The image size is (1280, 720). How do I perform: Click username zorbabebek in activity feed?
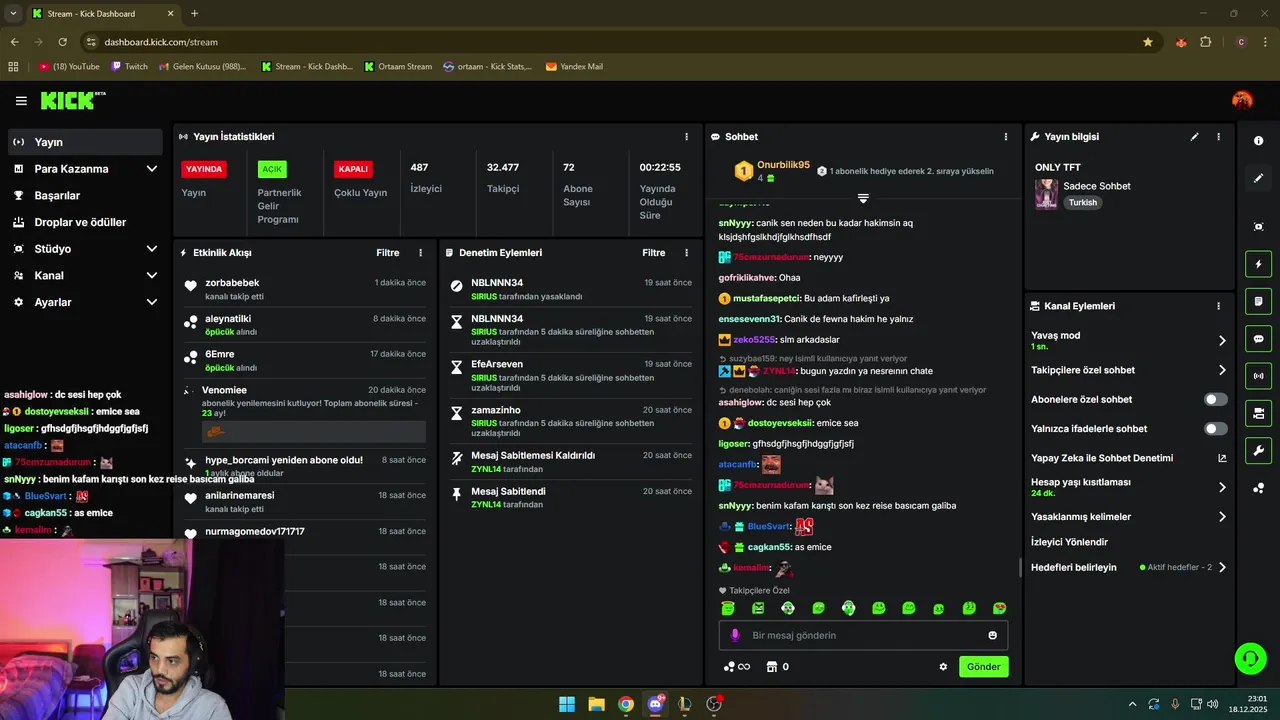232,283
